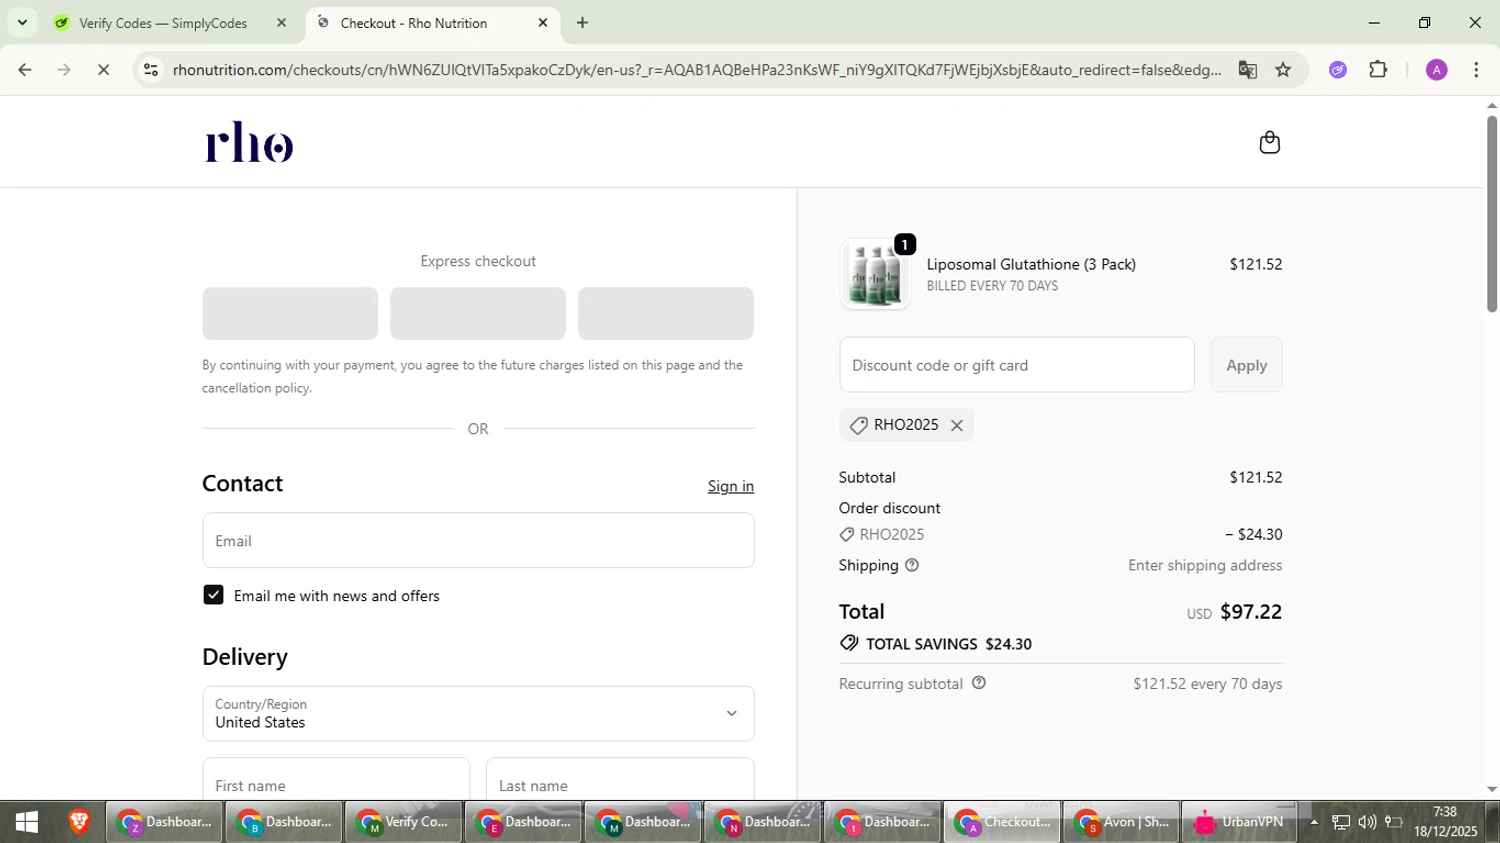Screen dimensions: 1500x843
Task: Open the Windows Start menu
Action: (26, 822)
